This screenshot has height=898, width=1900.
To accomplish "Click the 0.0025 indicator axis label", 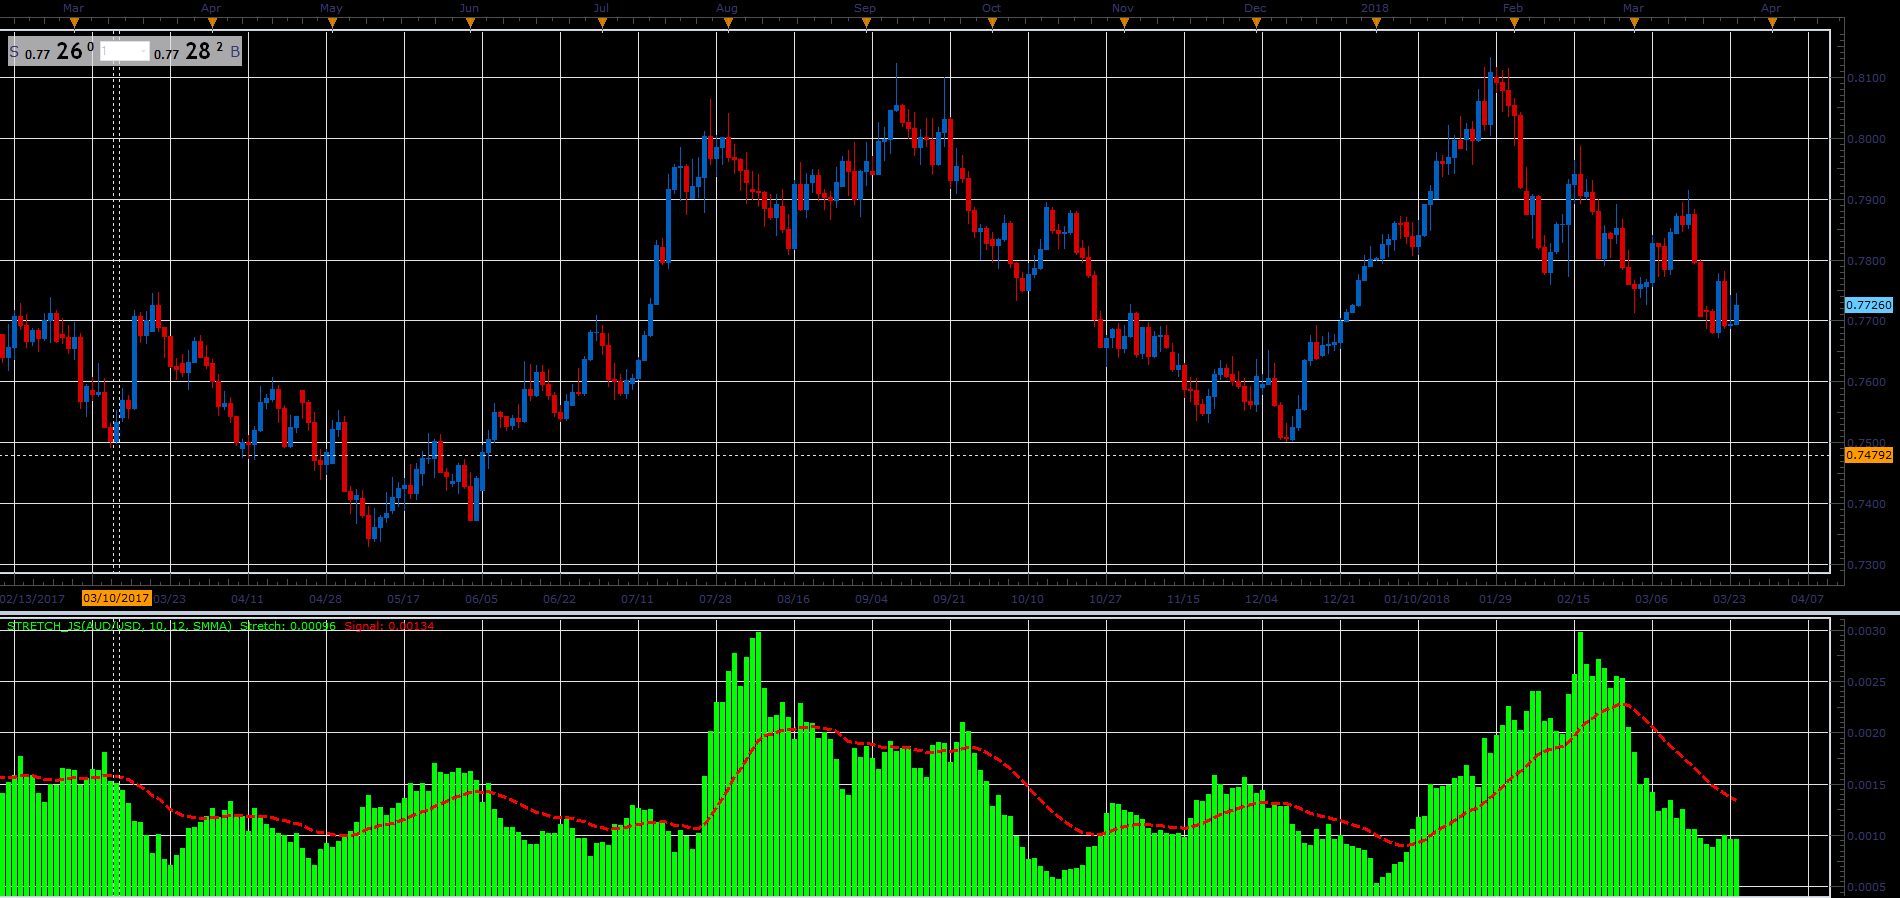I will [x=1866, y=682].
